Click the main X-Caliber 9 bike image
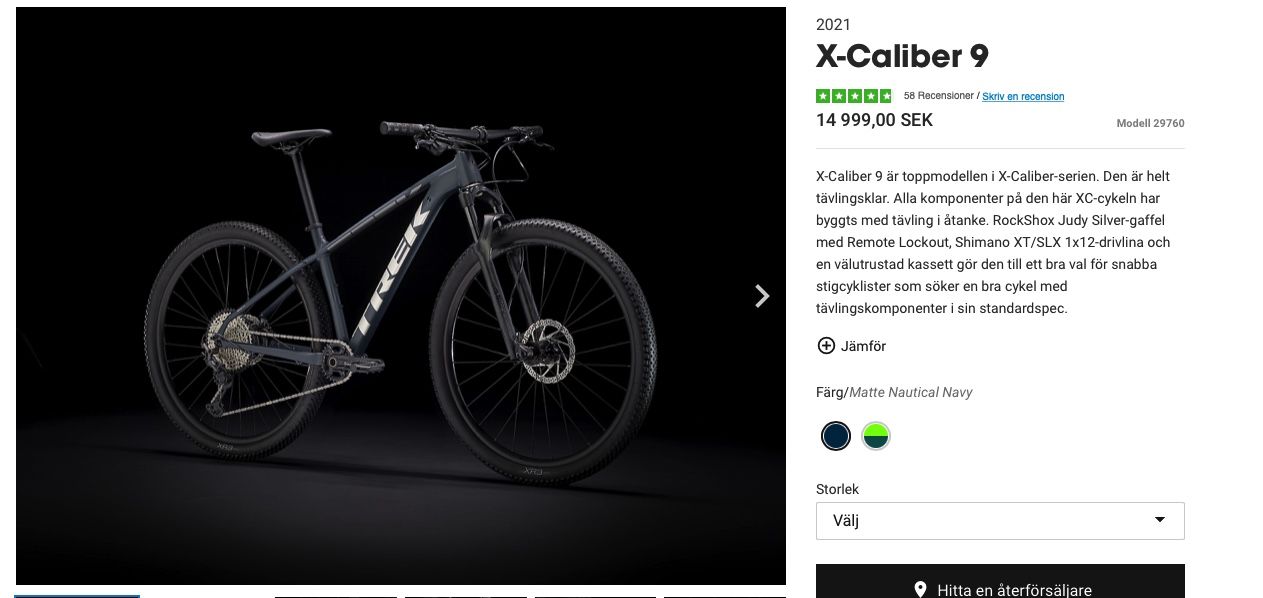The image size is (1263, 598). point(401,296)
